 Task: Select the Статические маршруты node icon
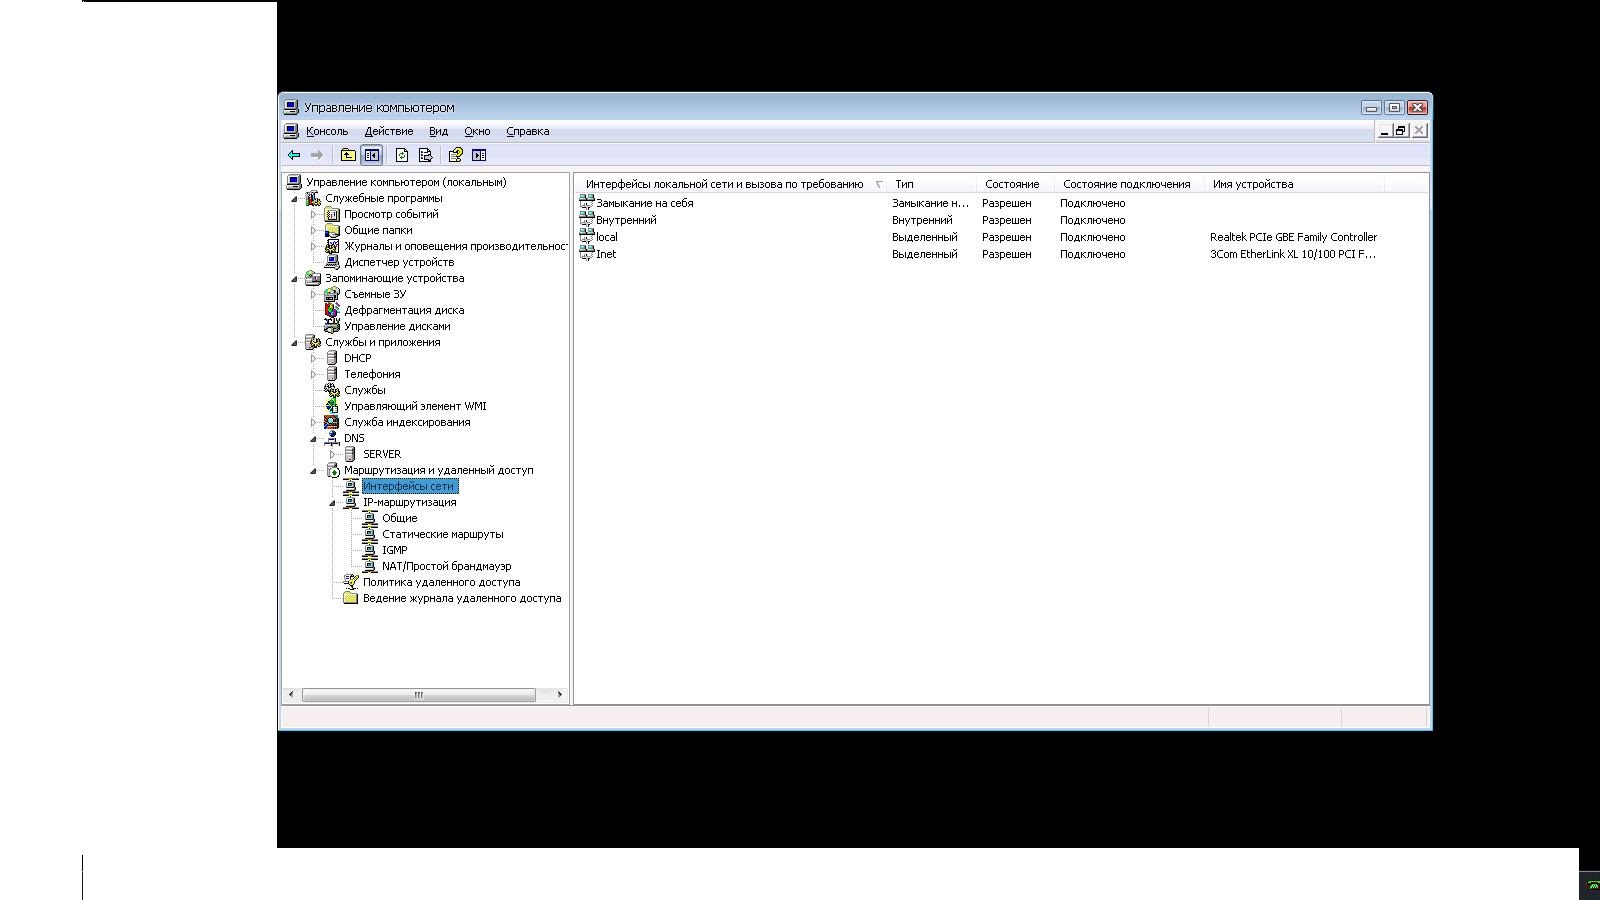[370, 534]
